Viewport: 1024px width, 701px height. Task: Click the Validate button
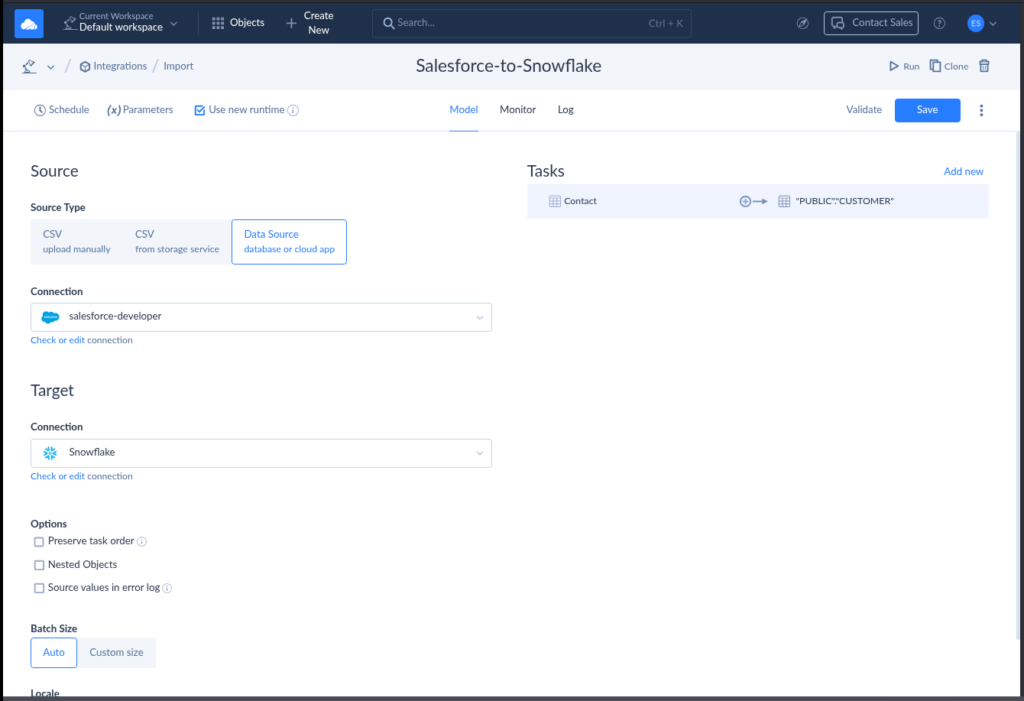864,110
